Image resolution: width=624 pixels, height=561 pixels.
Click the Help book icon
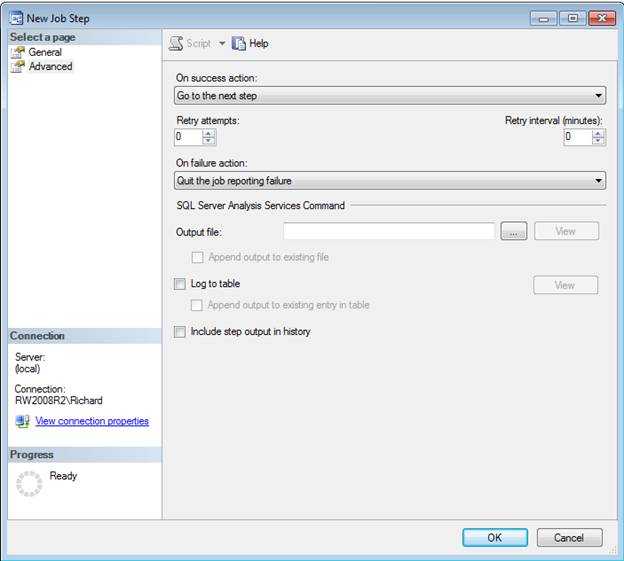pos(238,43)
